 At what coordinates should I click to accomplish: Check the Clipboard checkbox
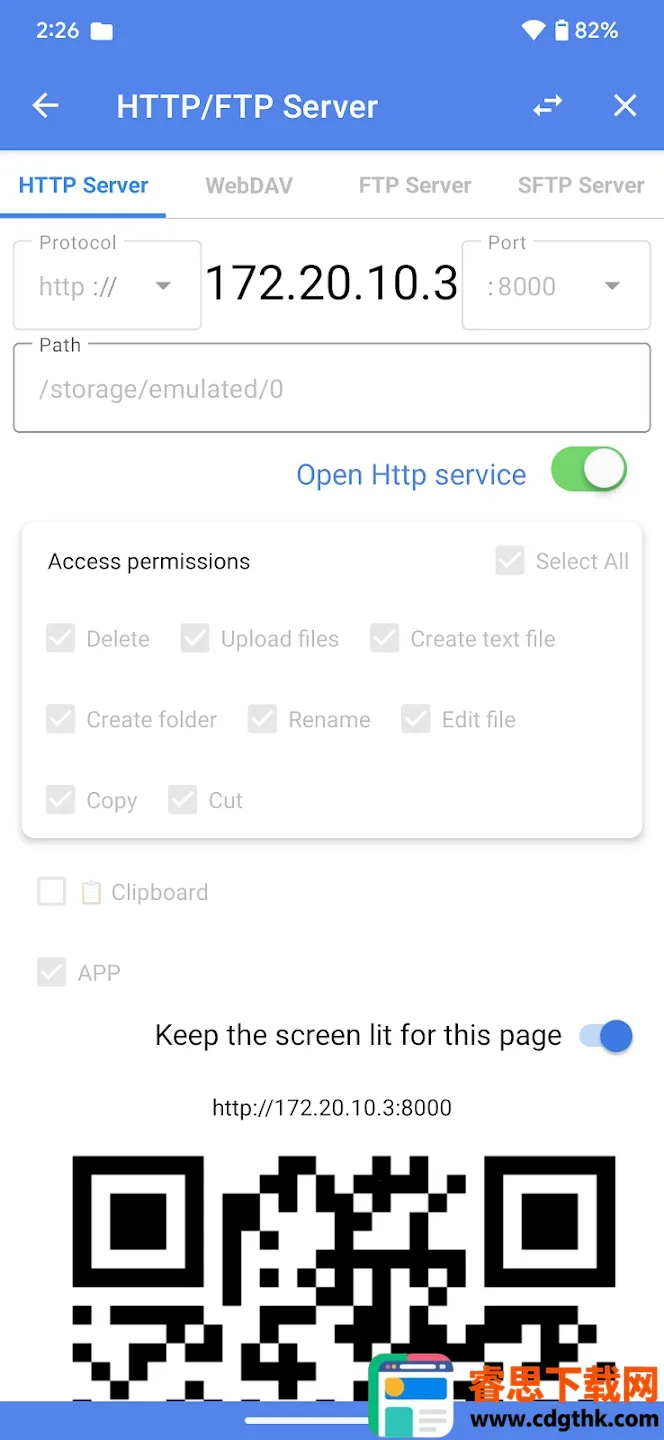coord(51,891)
